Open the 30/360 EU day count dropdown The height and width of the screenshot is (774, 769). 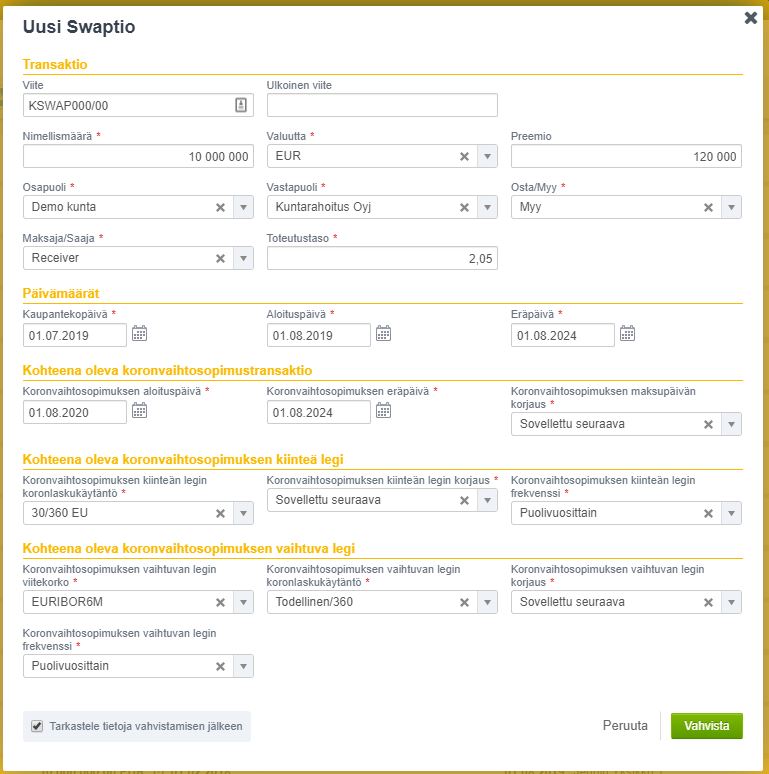[x=242, y=513]
